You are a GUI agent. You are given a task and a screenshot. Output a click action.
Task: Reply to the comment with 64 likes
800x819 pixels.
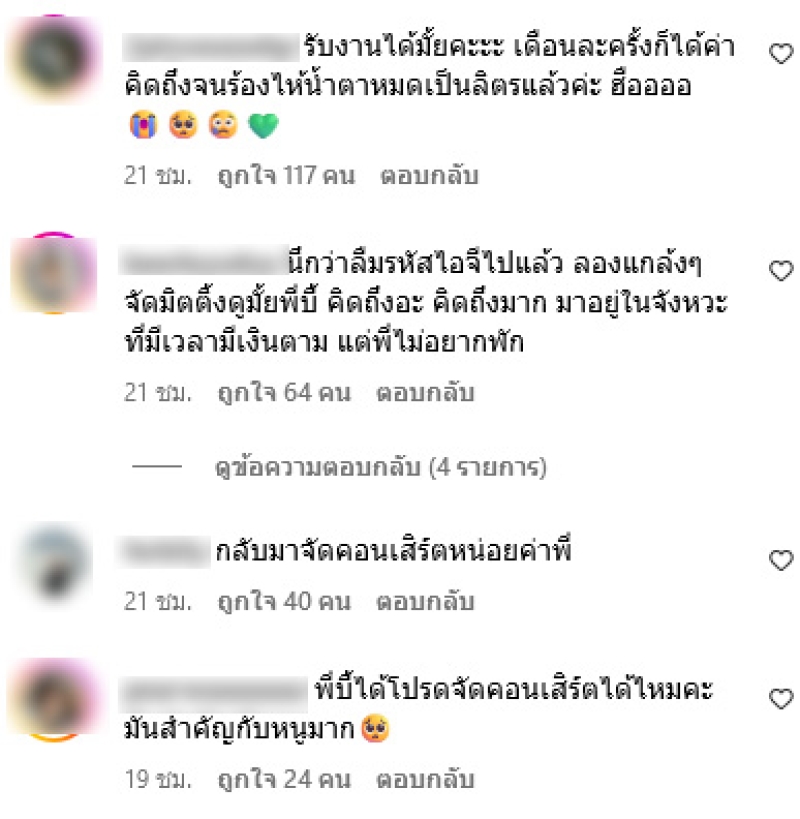coord(425,393)
